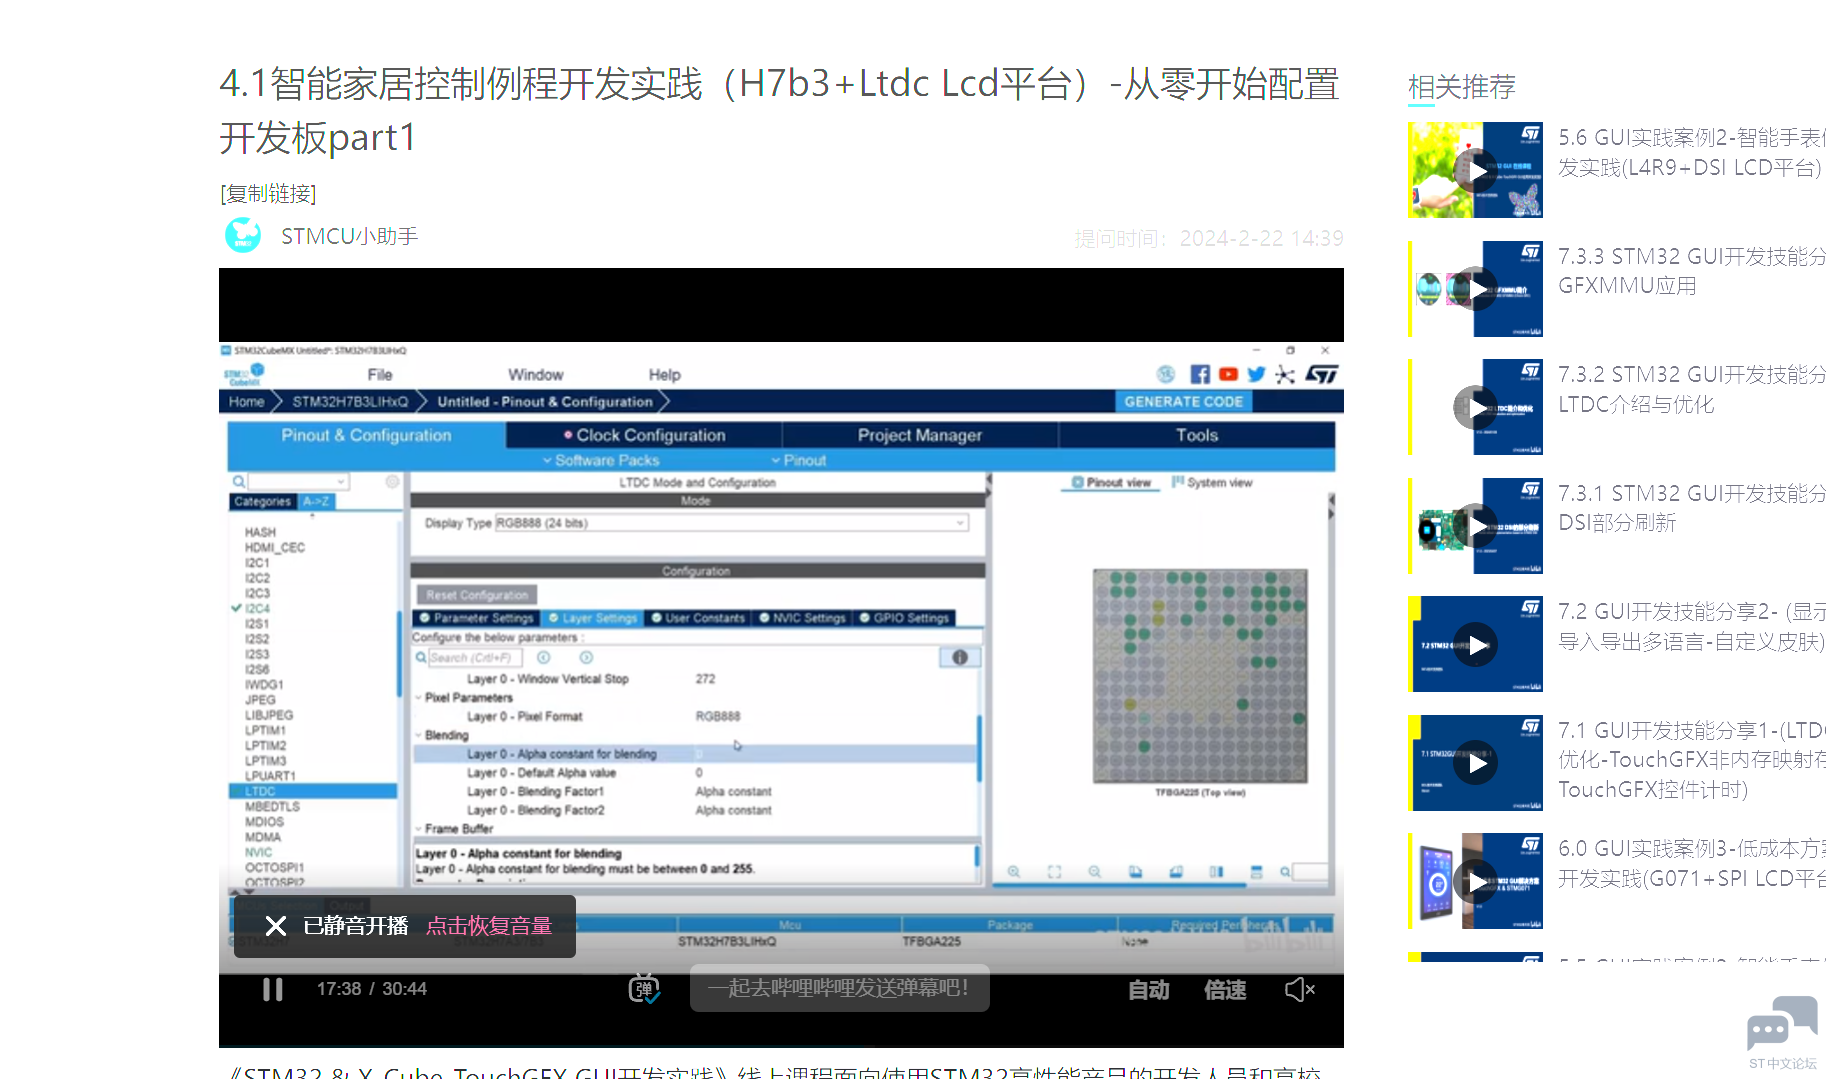This screenshot has height=1079, width=1826.
Task: Open the Display Type RGB888 dropdown
Action: coord(732,523)
